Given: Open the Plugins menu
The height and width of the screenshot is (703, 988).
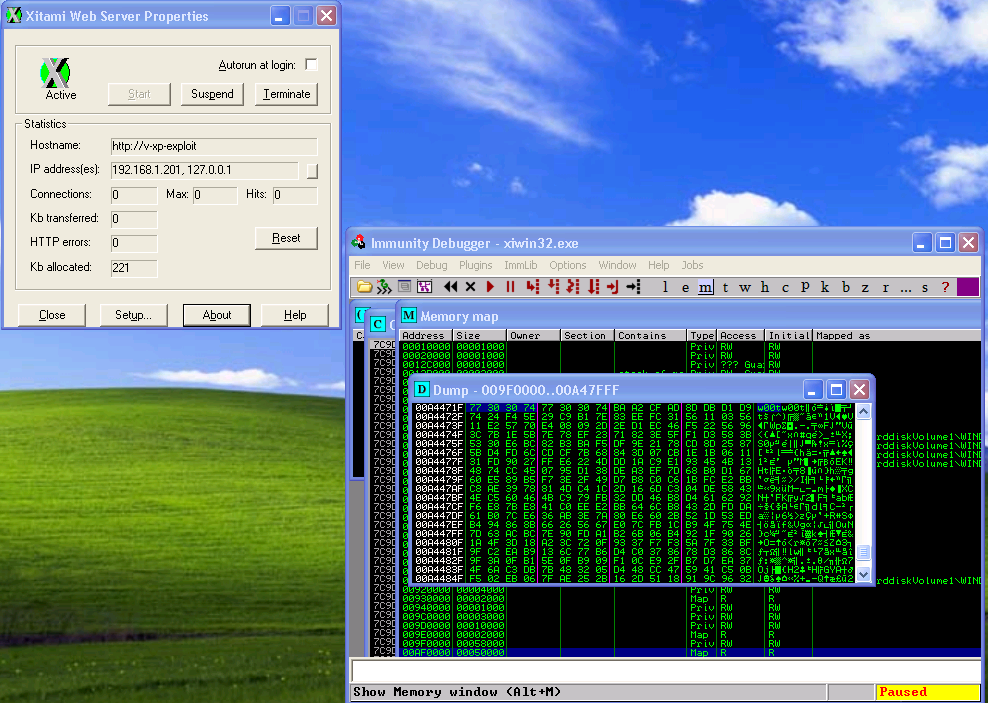Looking at the screenshot, I should (x=476, y=265).
